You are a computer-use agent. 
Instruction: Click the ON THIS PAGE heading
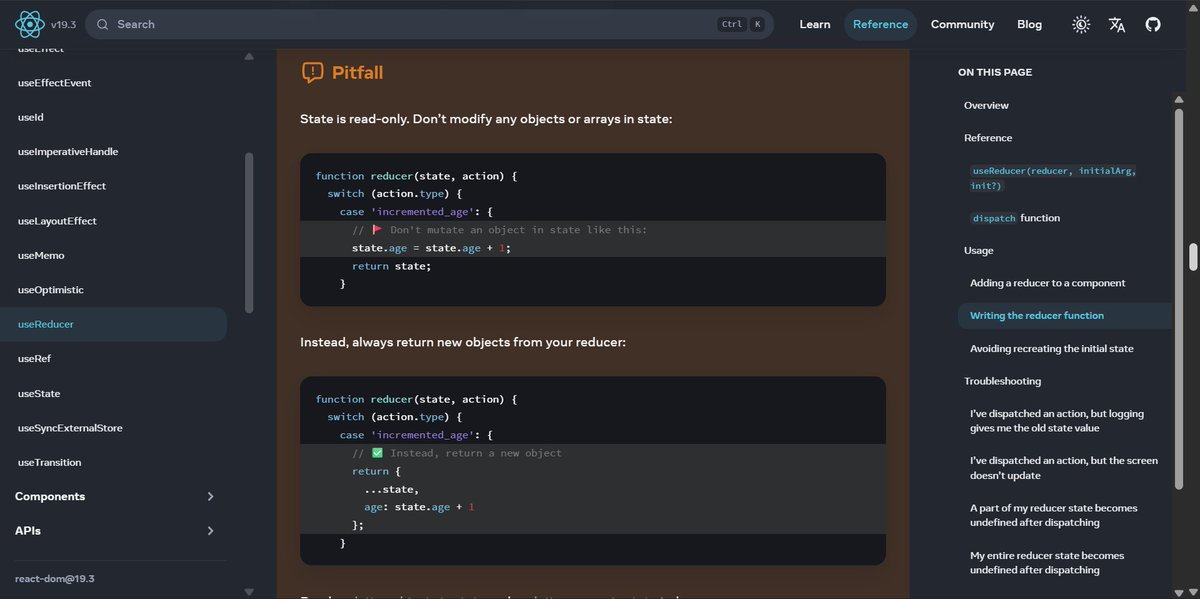coord(995,72)
